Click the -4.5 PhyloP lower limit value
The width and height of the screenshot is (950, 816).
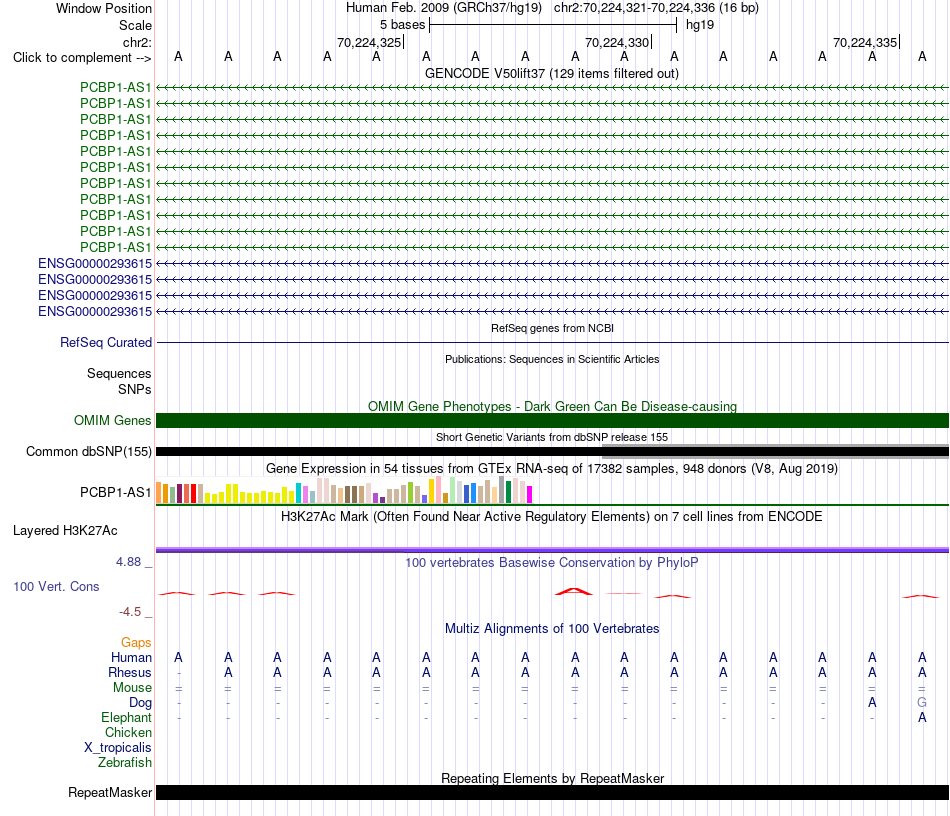coord(130,612)
